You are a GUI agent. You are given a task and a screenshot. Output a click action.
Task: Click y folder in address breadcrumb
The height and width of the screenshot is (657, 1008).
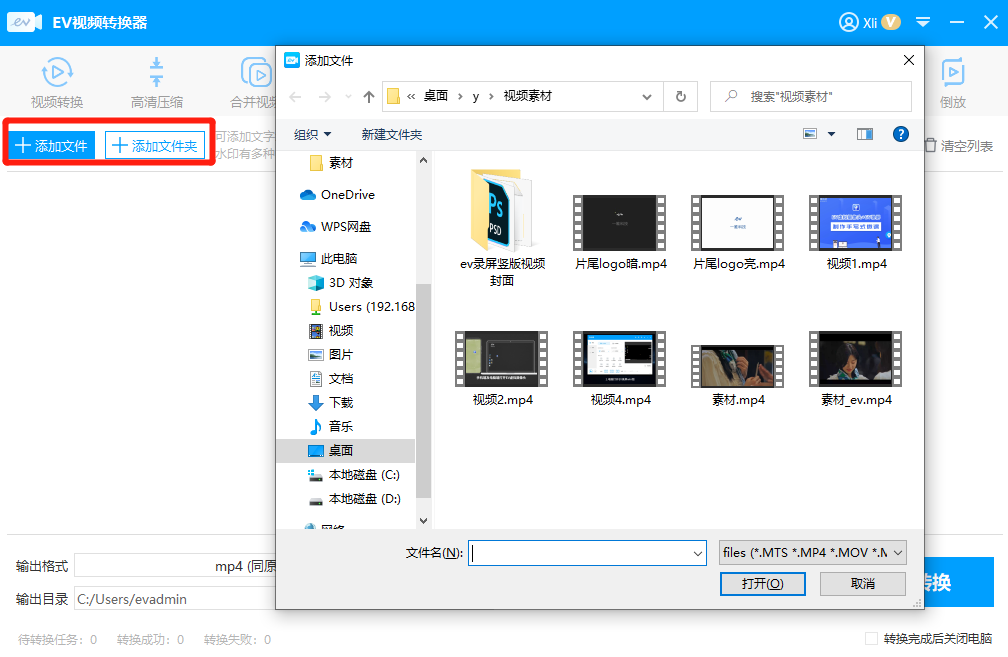coord(476,96)
